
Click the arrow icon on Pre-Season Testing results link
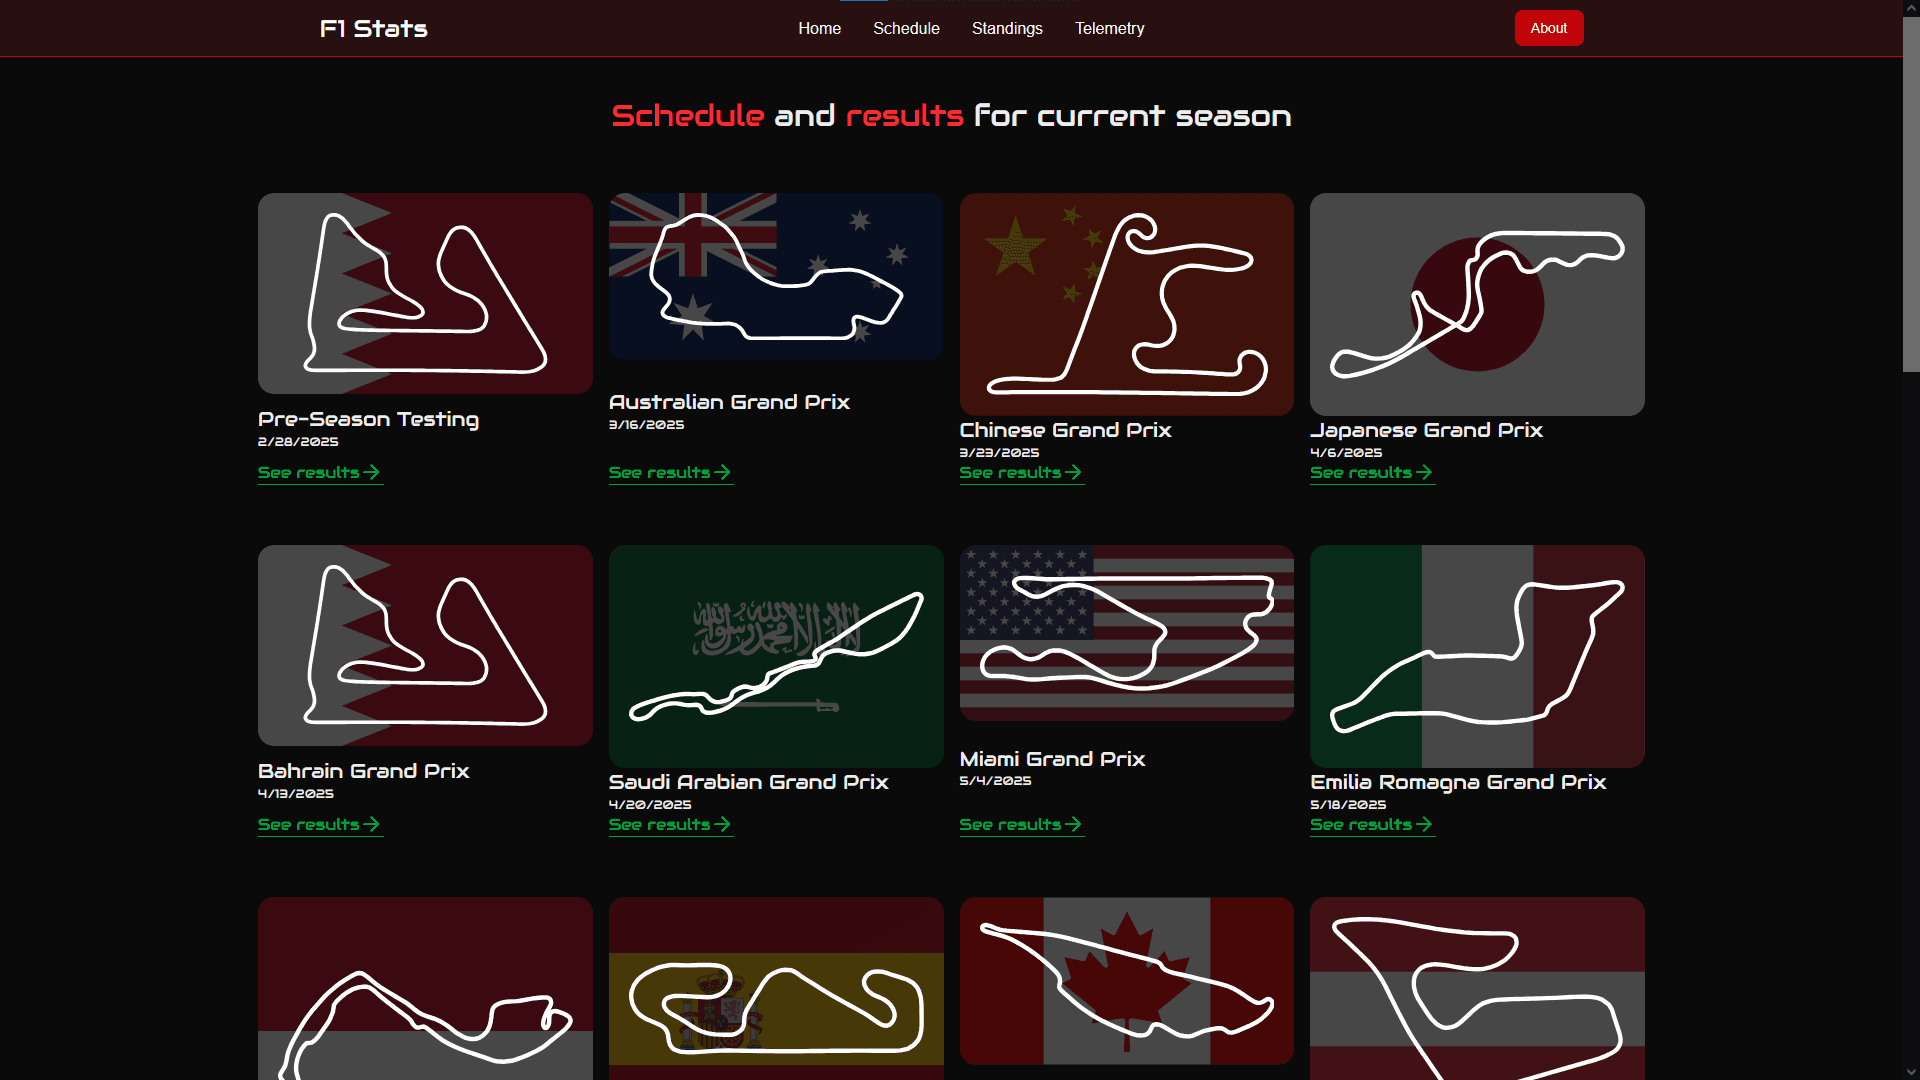tap(373, 471)
